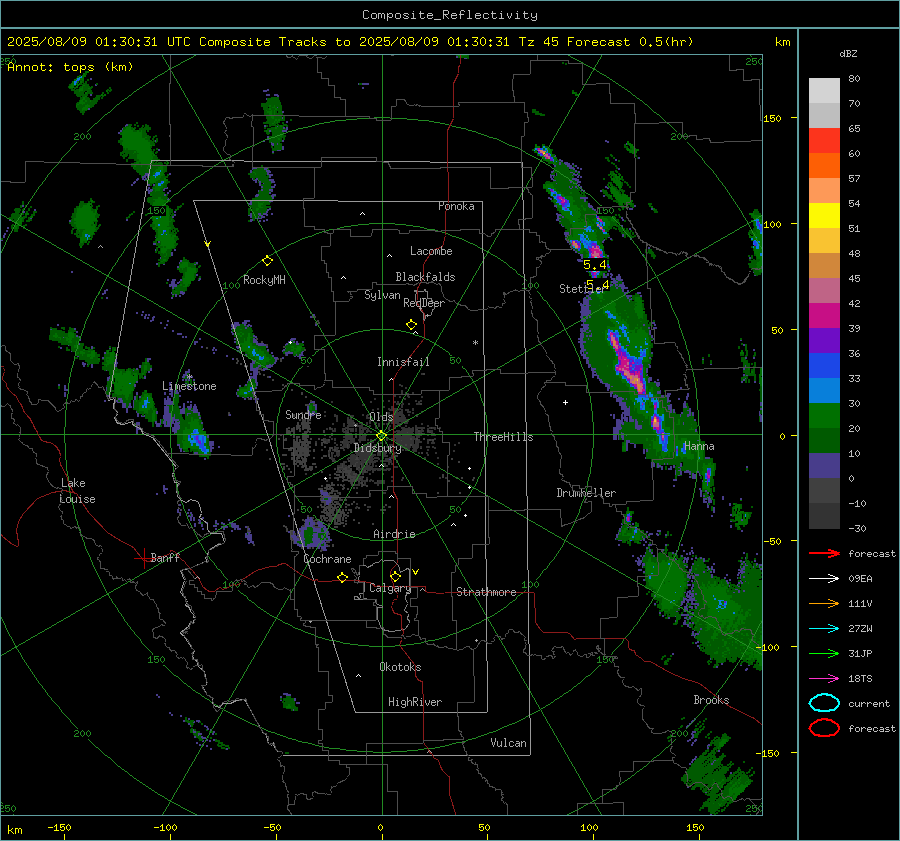Click the Airdrie town label
The height and width of the screenshot is (841, 900).
394,534
